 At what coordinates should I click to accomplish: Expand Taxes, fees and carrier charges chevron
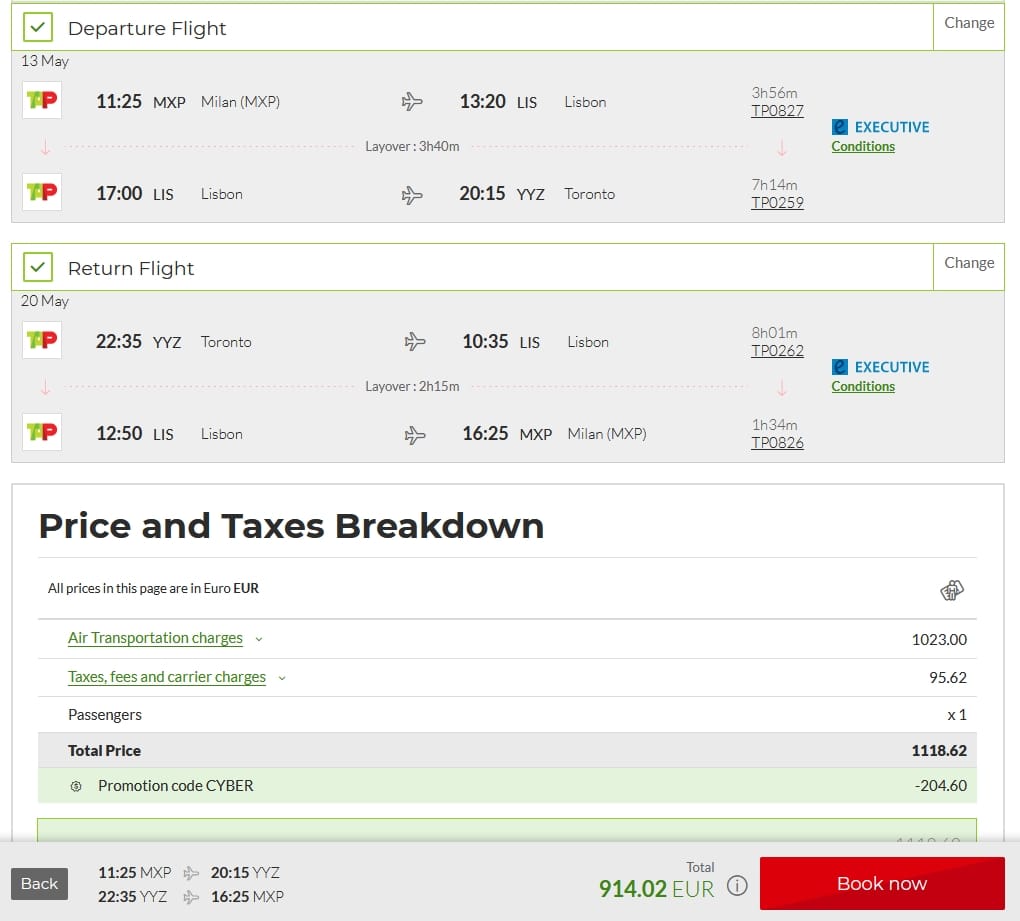282,678
